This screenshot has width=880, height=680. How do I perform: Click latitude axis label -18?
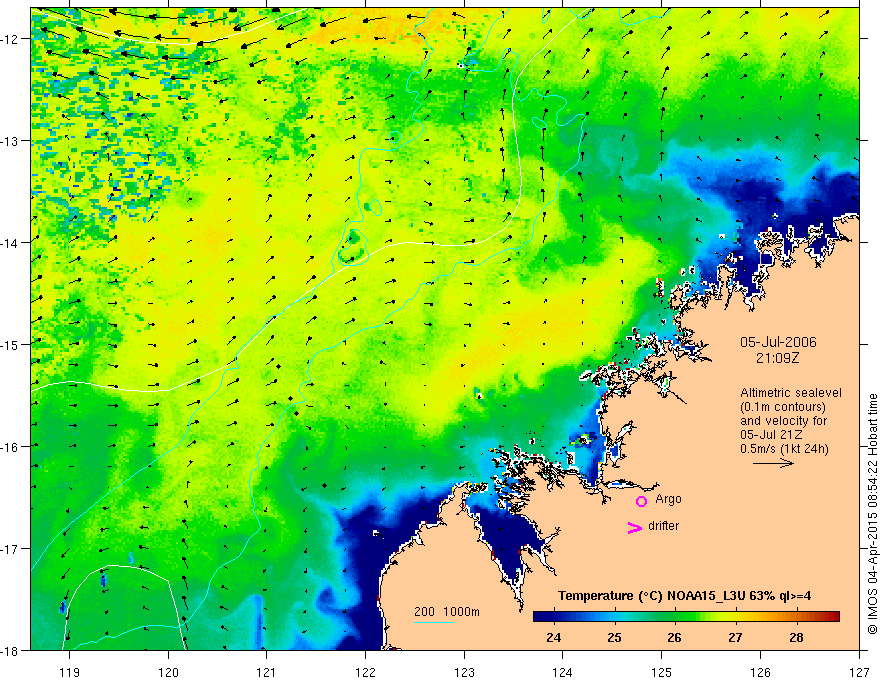pyautogui.click(x=11, y=651)
